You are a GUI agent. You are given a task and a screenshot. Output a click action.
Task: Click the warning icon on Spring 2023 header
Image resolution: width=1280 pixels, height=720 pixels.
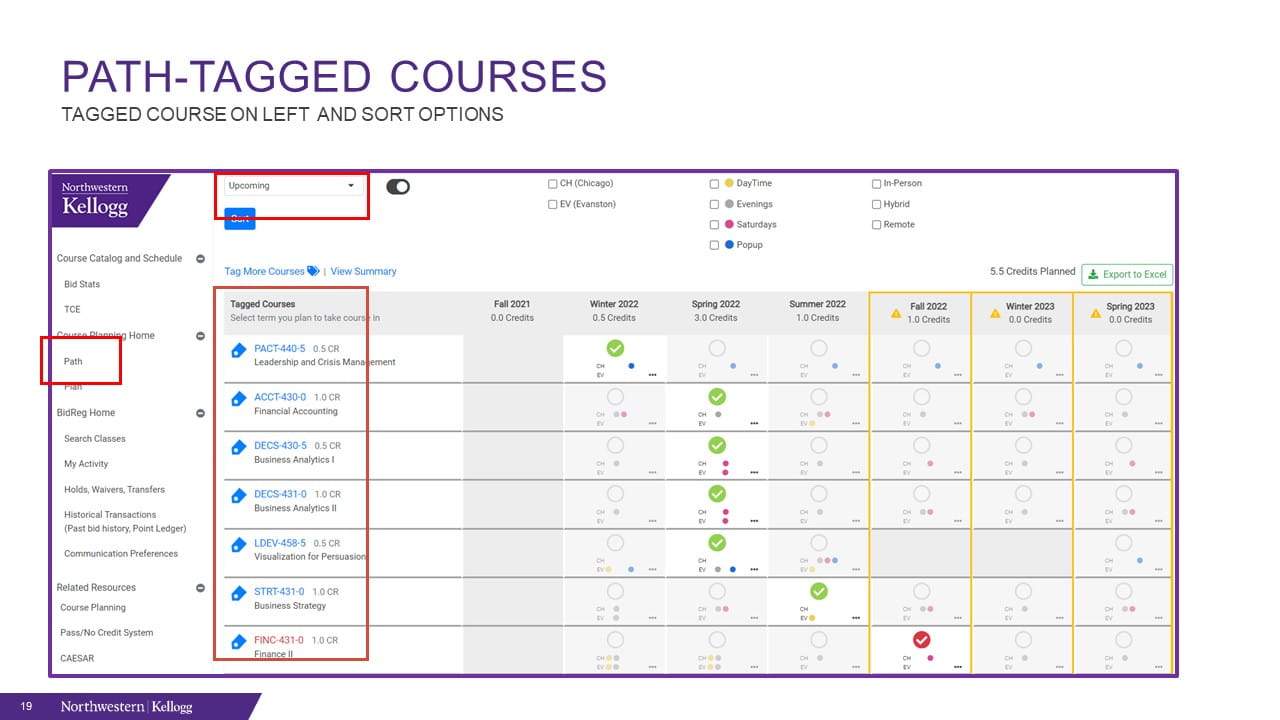1096,313
